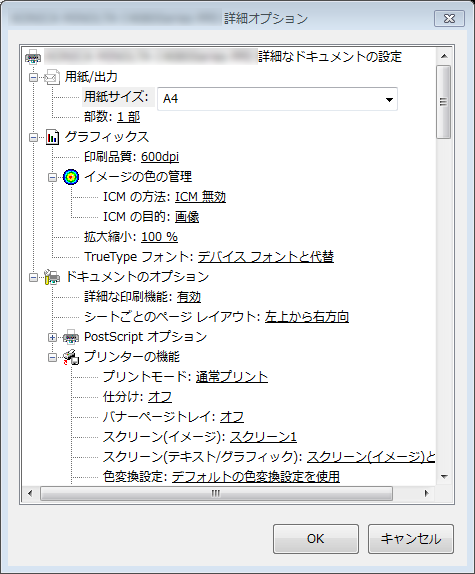The height and width of the screenshot is (574, 475).
Task: Click the 印刷品質 value 600dpi
Action: [160, 157]
